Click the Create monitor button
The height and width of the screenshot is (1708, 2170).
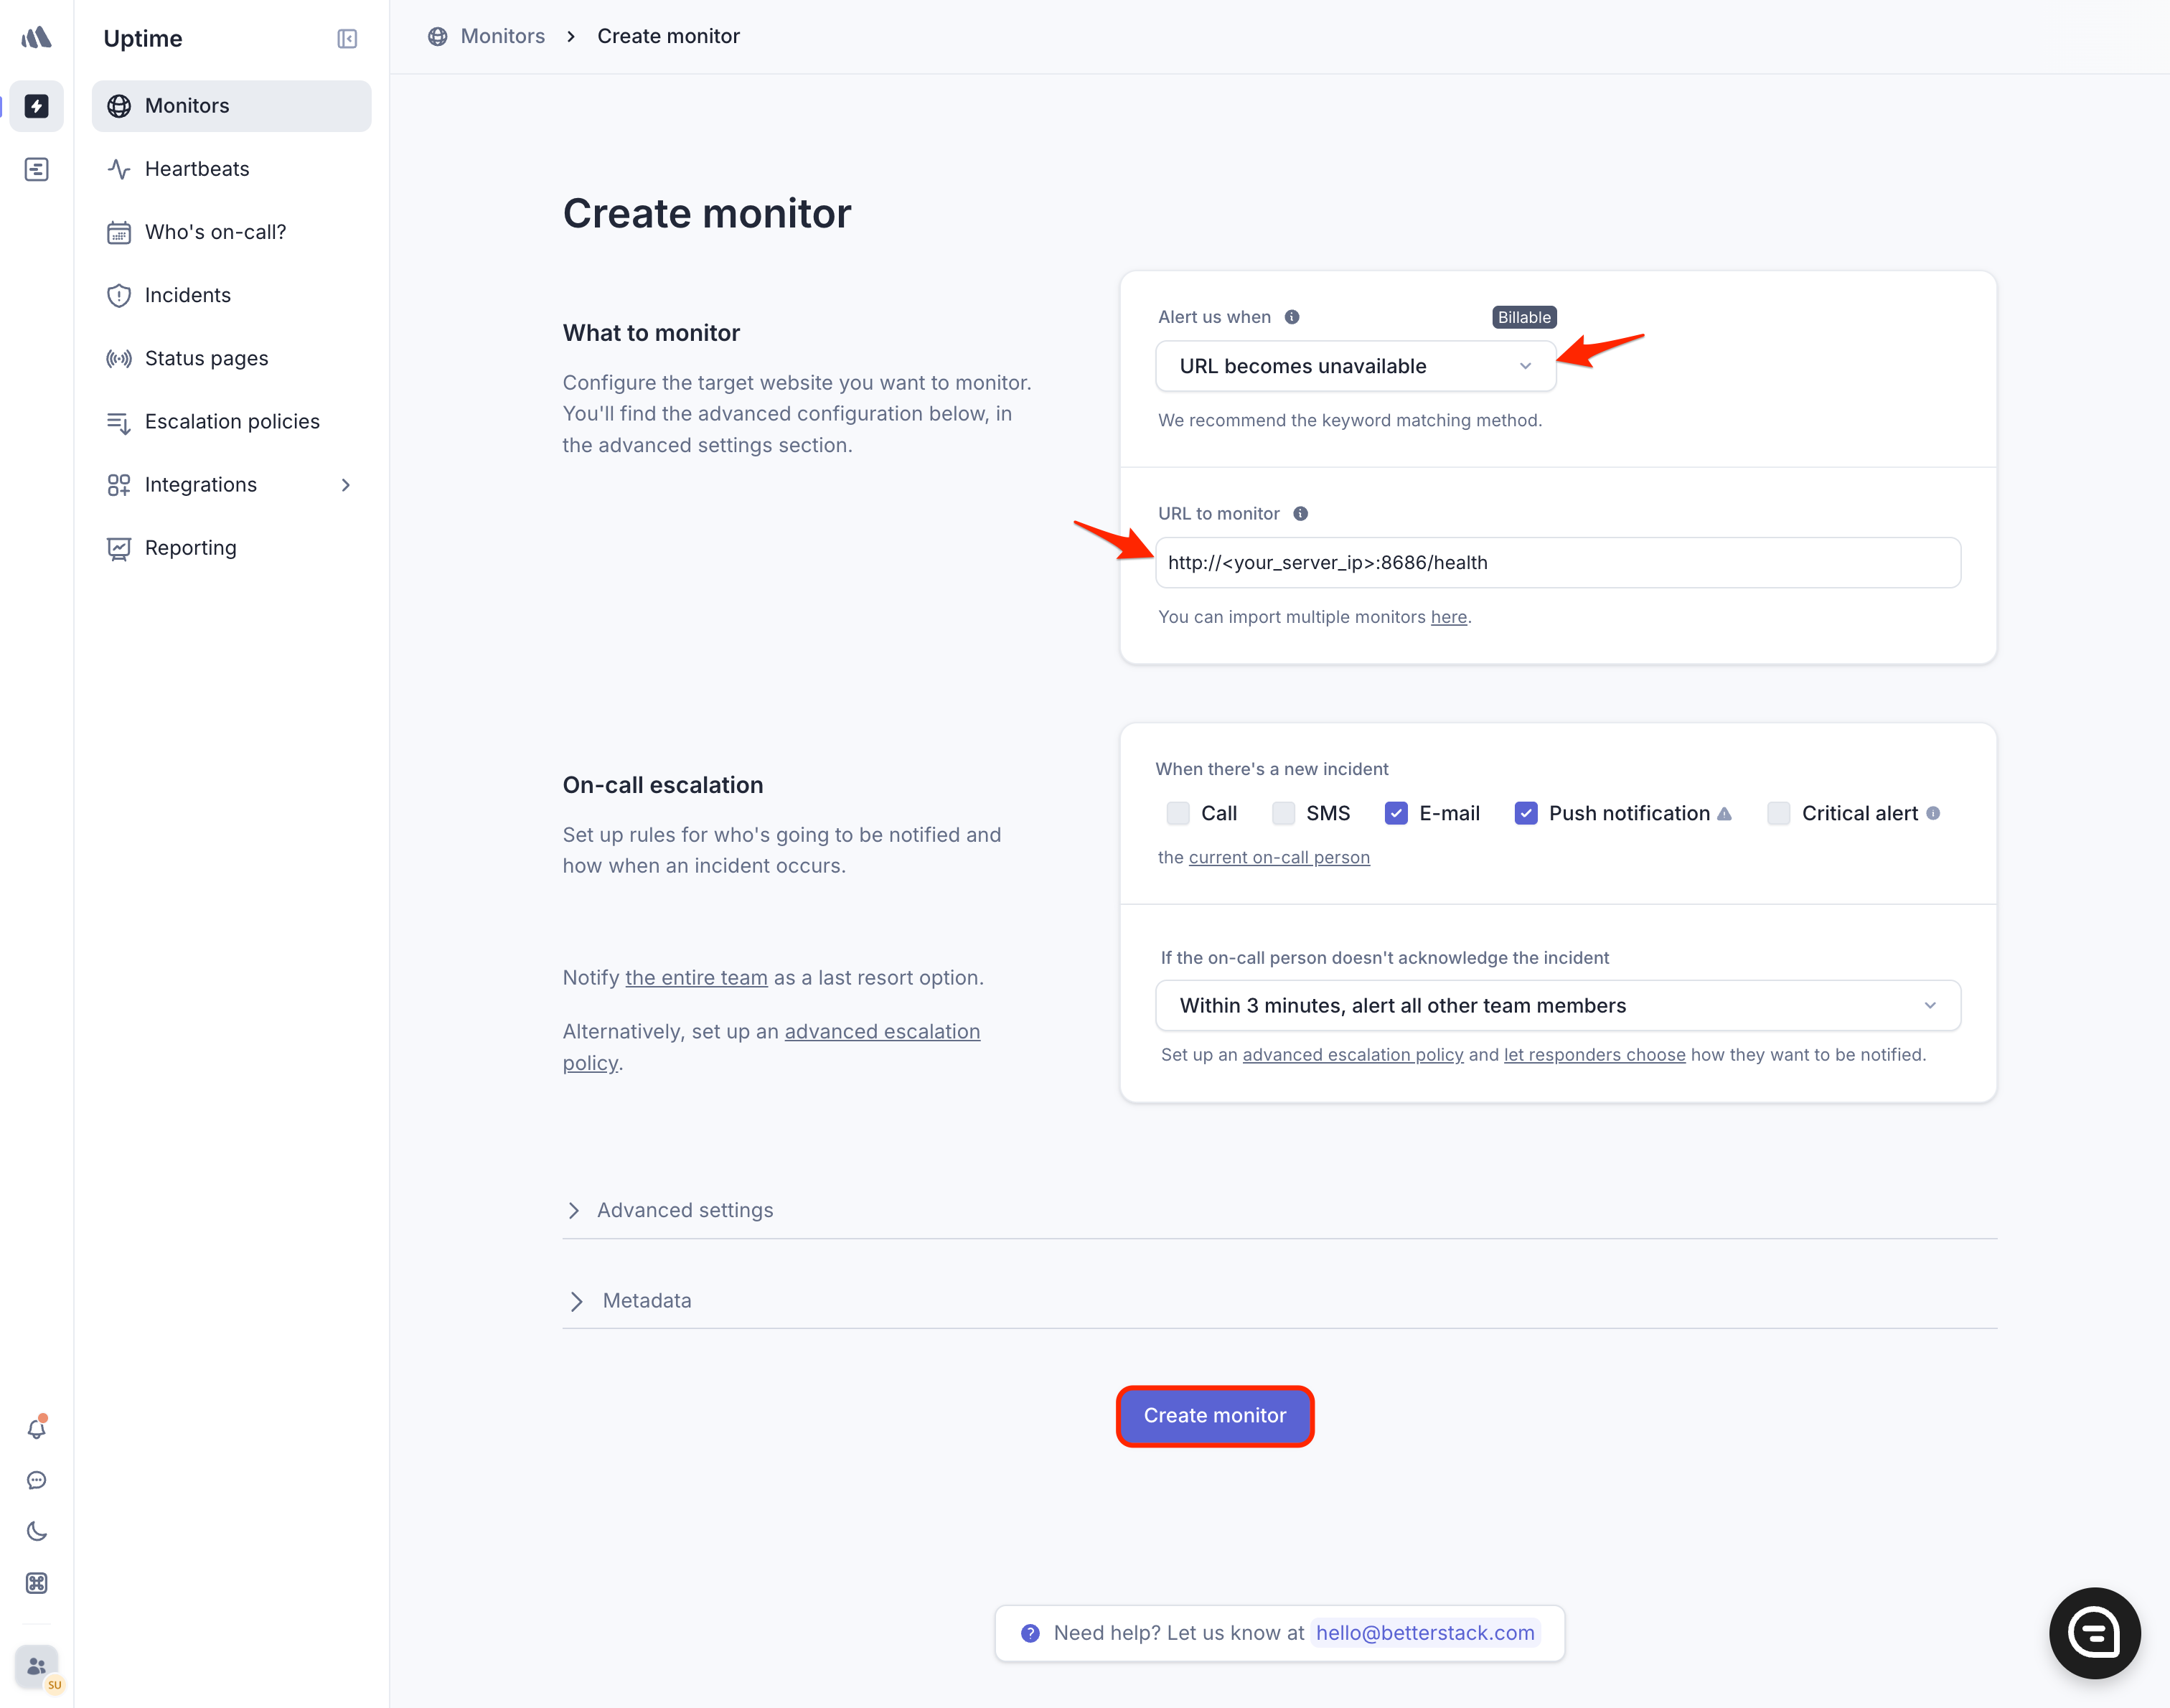pyautogui.click(x=1214, y=1416)
